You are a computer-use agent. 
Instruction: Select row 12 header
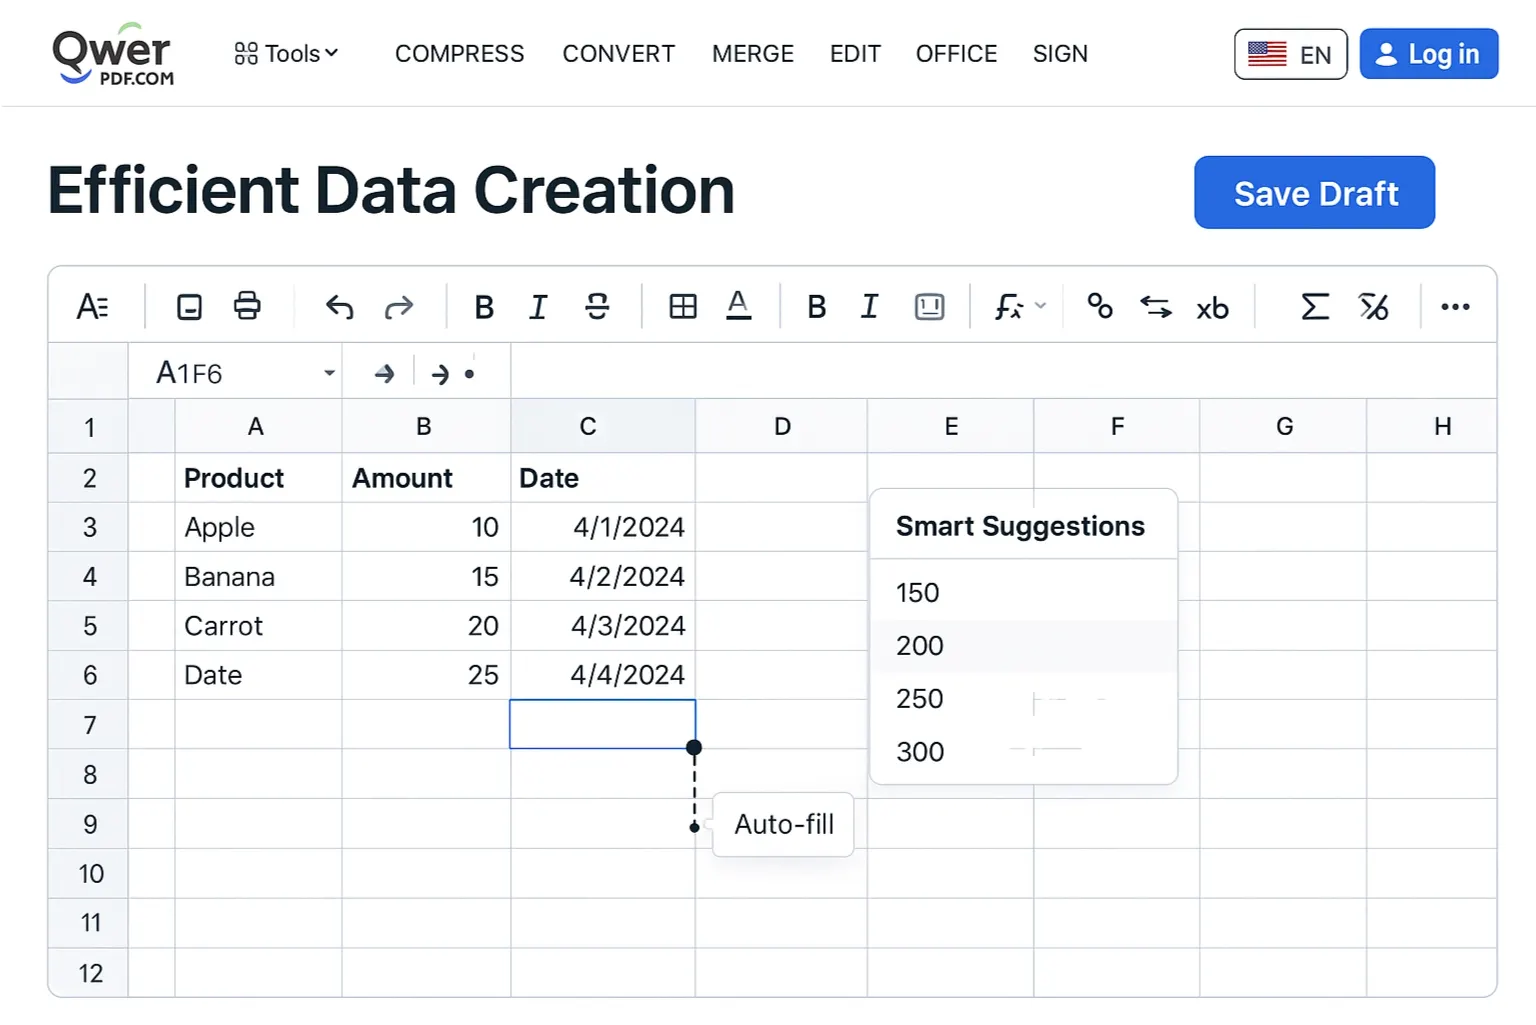(x=89, y=972)
